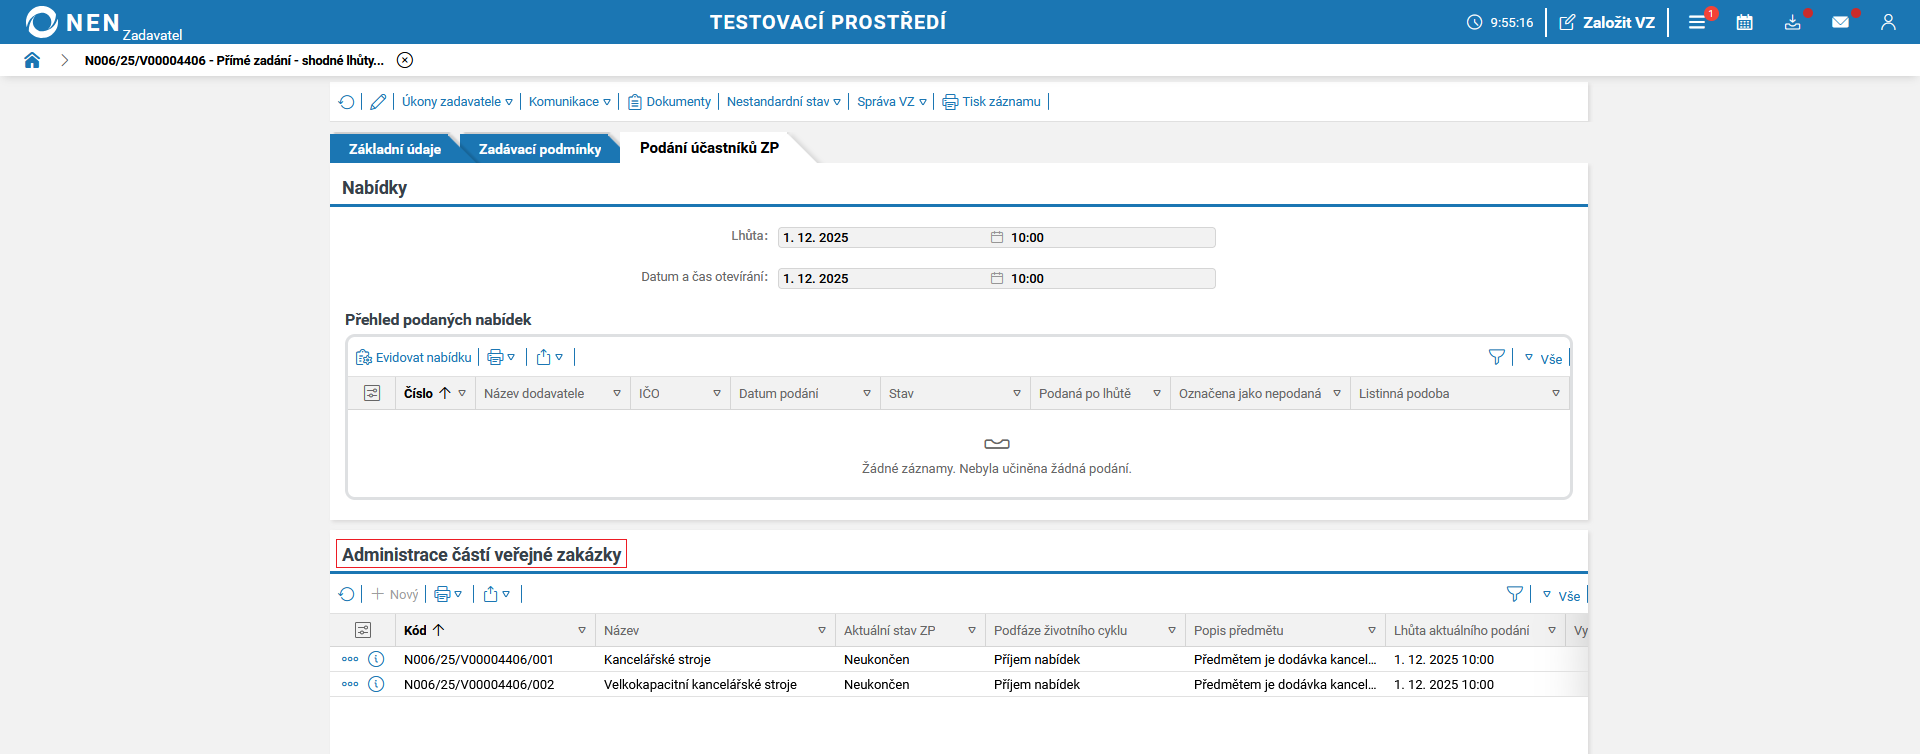Click the Založit VZ button

(x=1607, y=22)
